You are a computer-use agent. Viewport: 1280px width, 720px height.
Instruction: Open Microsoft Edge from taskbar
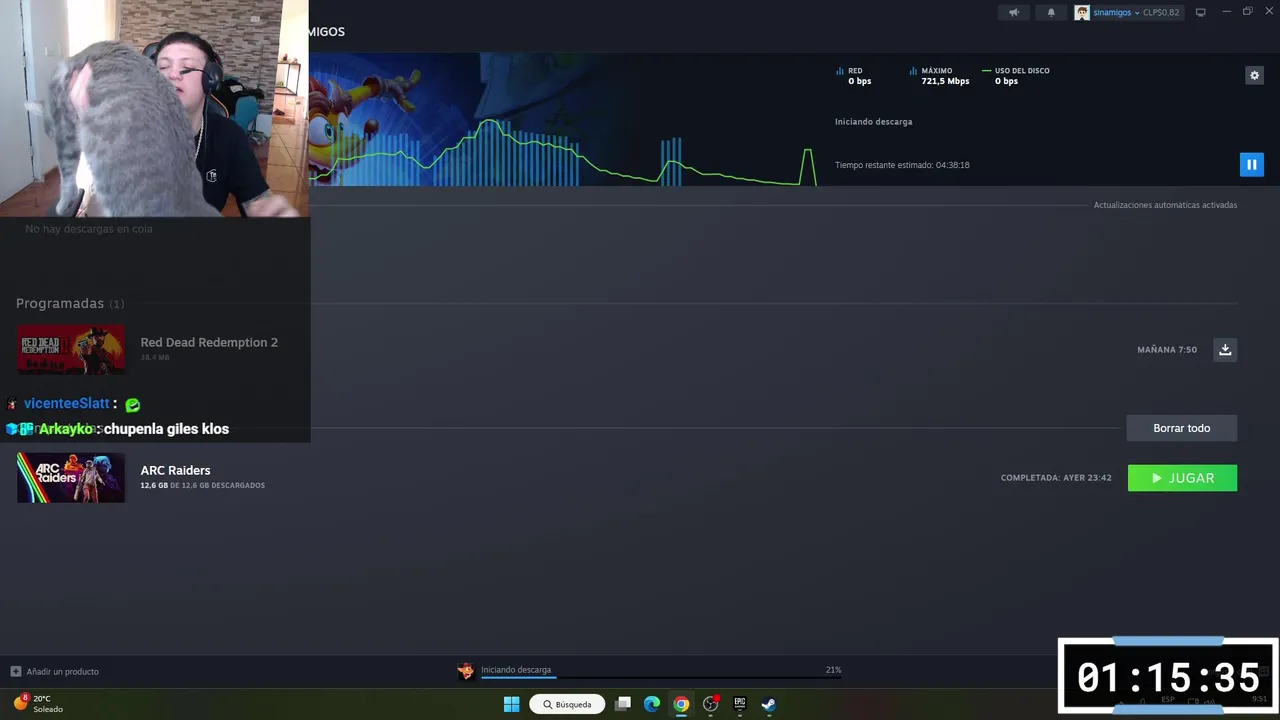(x=652, y=704)
